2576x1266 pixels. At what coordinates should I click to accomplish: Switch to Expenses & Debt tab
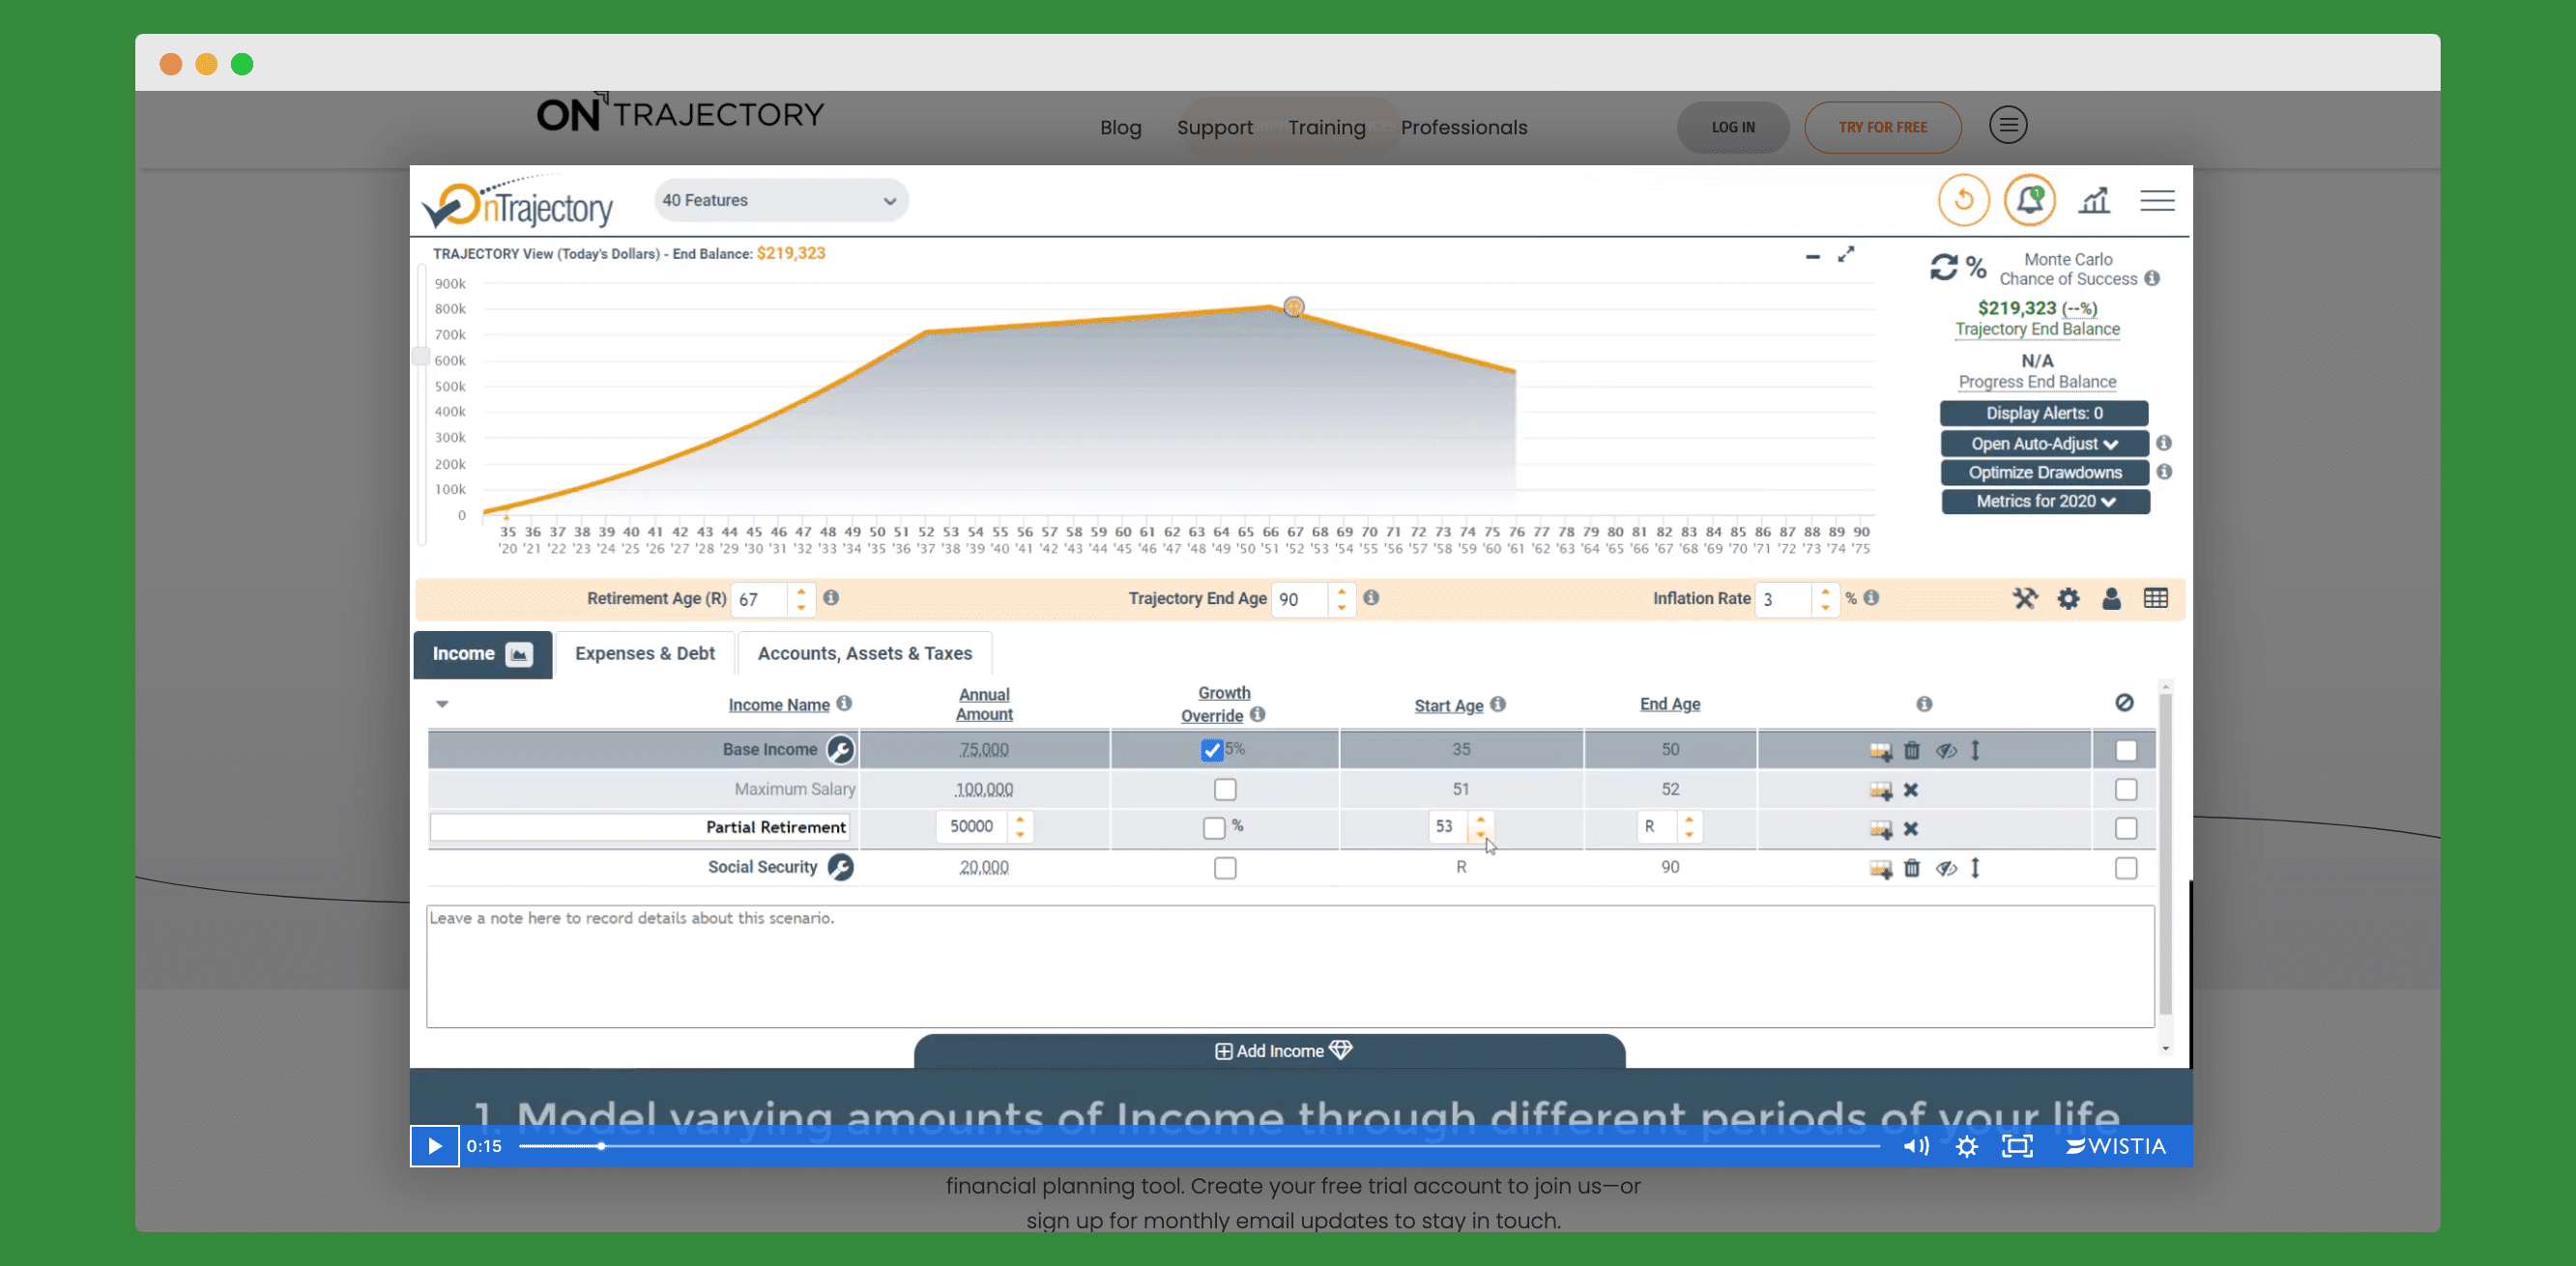point(644,653)
